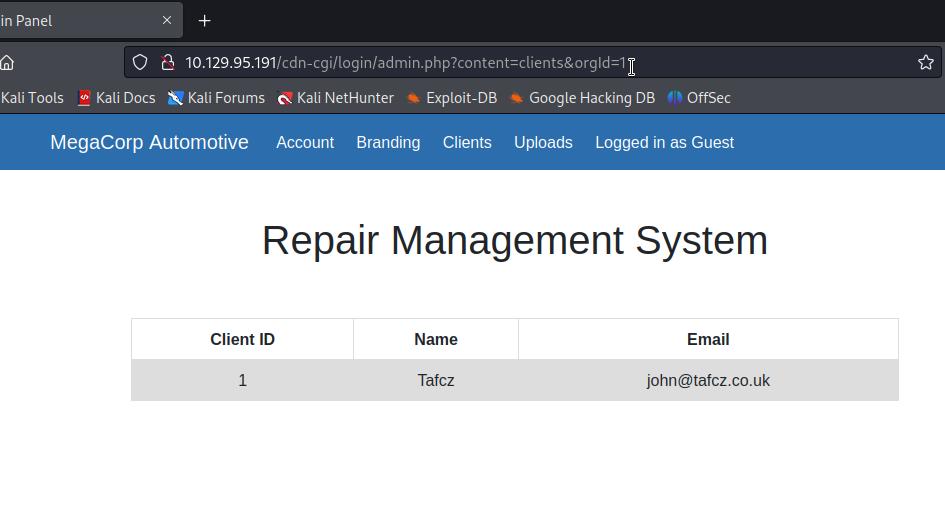Click the Logged in as Guest link

point(664,143)
